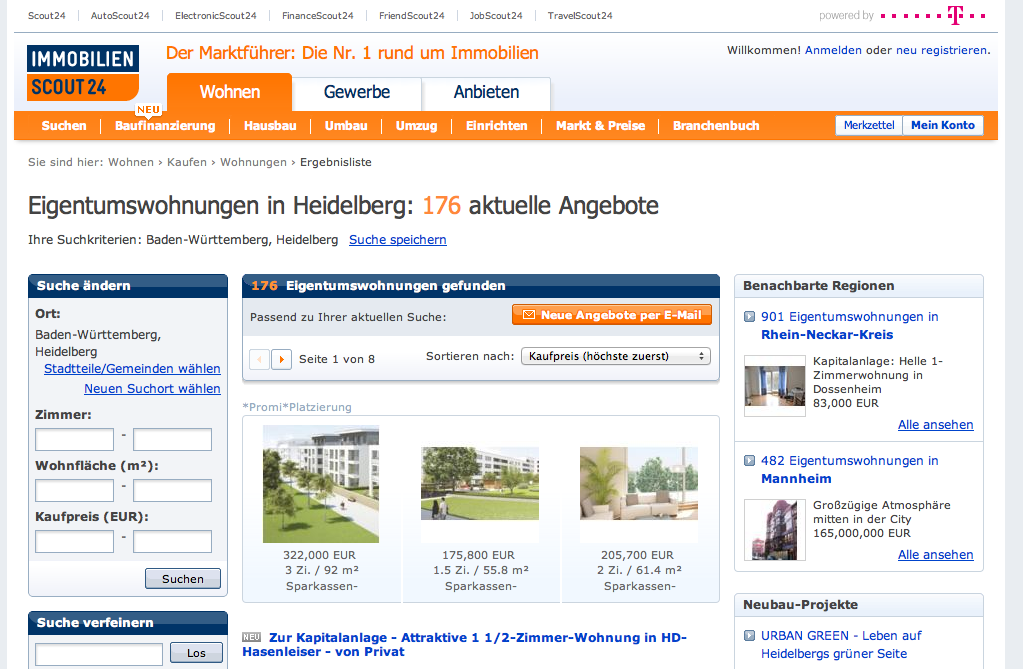Go to TravelScout24 in top bar
Image resolution: width=1023 pixels, height=669 pixels.
point(580,16)
